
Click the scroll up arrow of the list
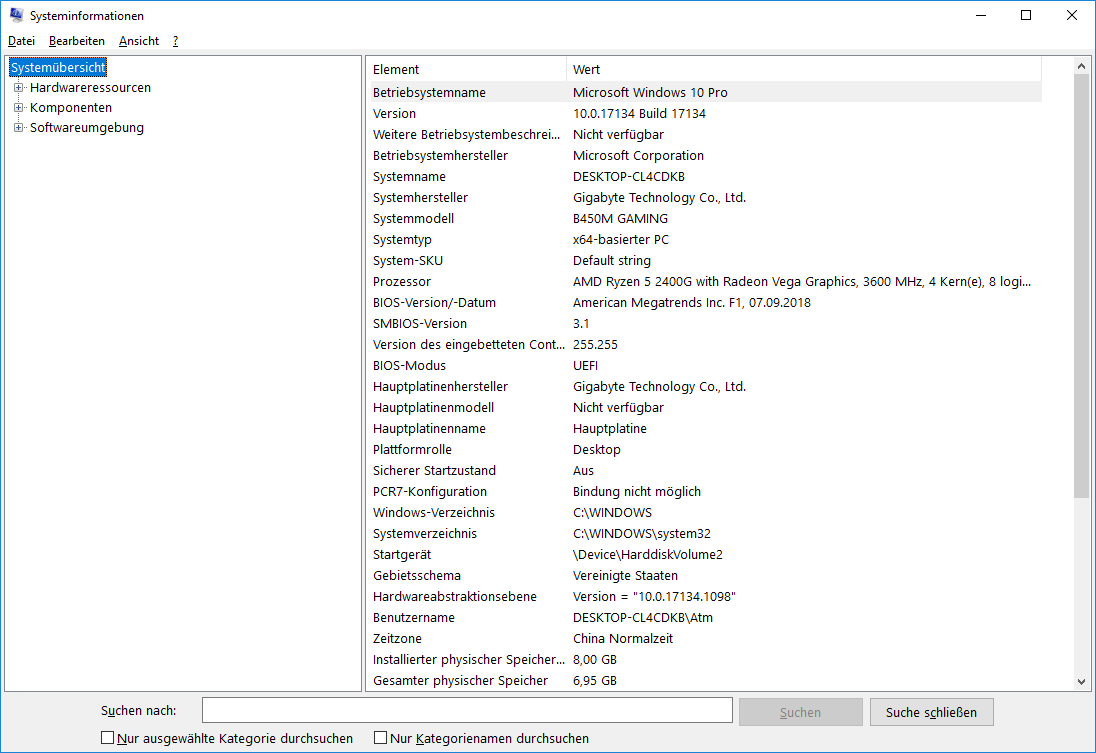click(x=1081, y=66)
